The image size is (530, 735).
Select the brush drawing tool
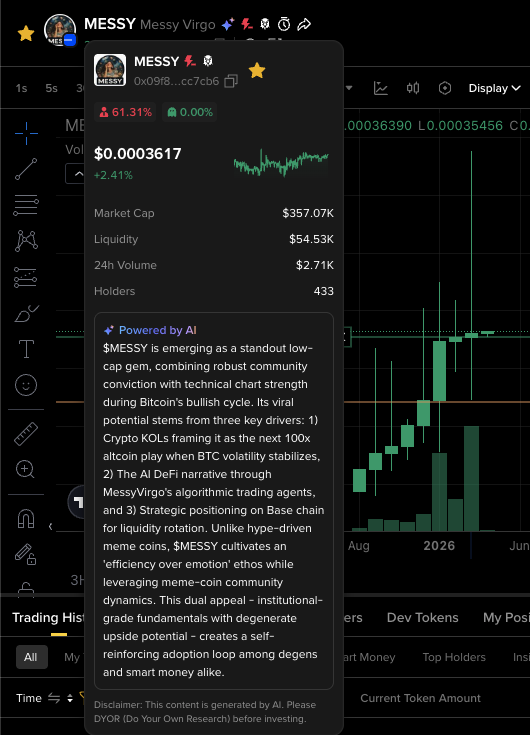(27, 313)
